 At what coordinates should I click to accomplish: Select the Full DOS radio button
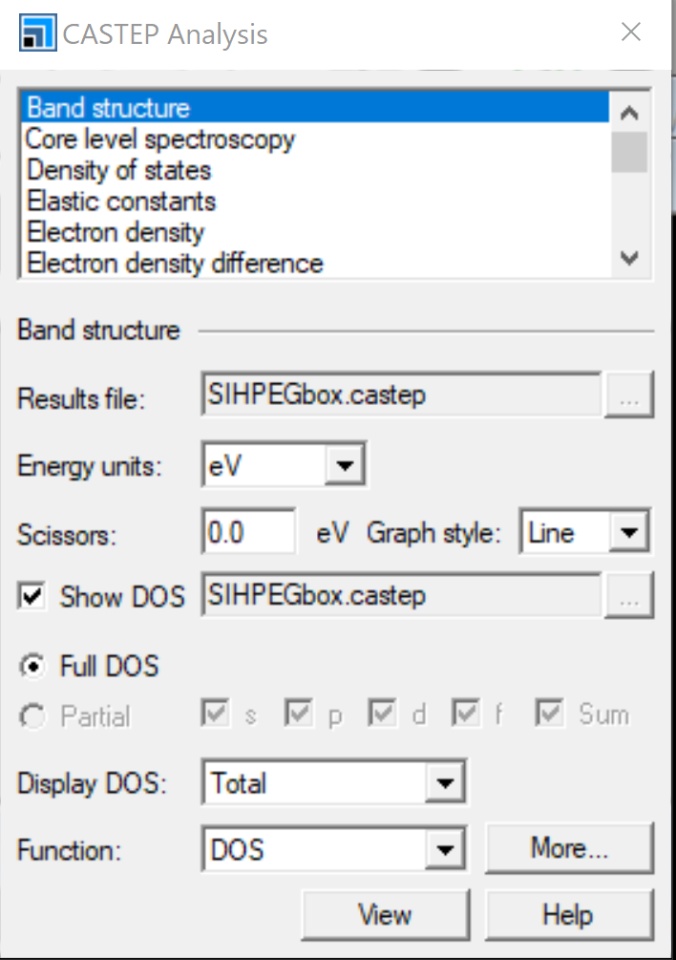pyautogui.click(x=32, y=666)
